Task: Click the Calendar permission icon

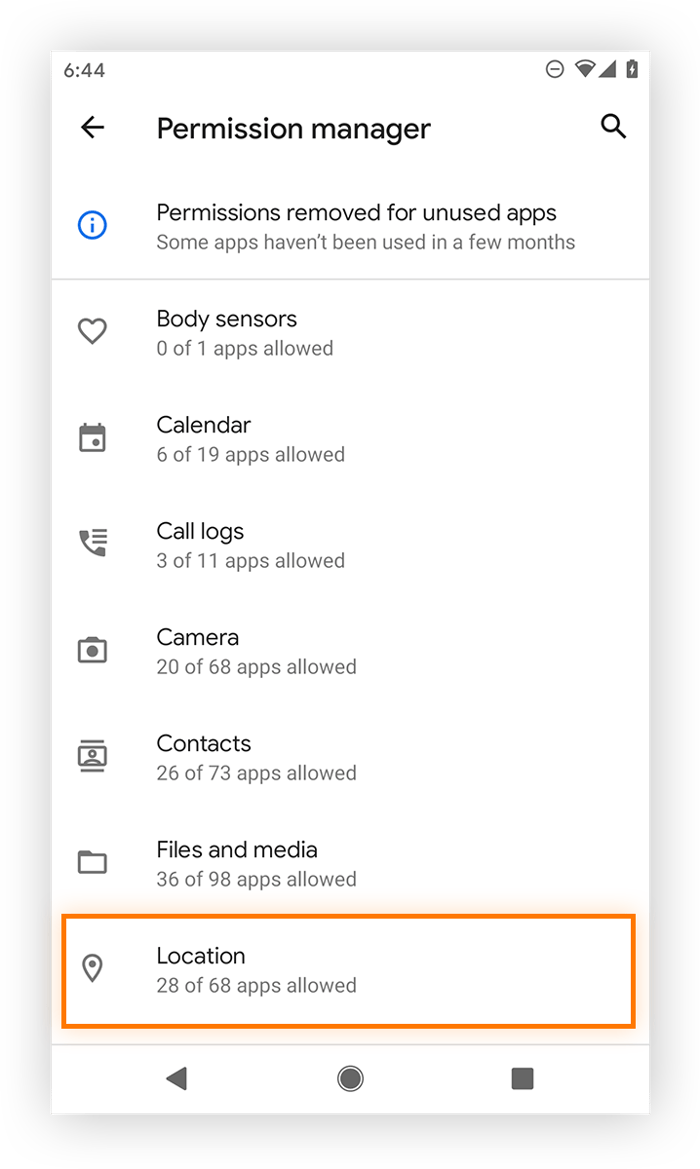Action: coord(92,437)
